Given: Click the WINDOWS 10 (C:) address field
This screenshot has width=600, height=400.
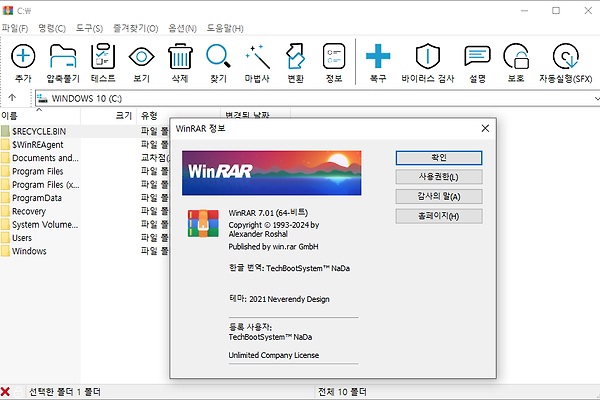Looking at the screenshot, I should (x=314, y=98).
